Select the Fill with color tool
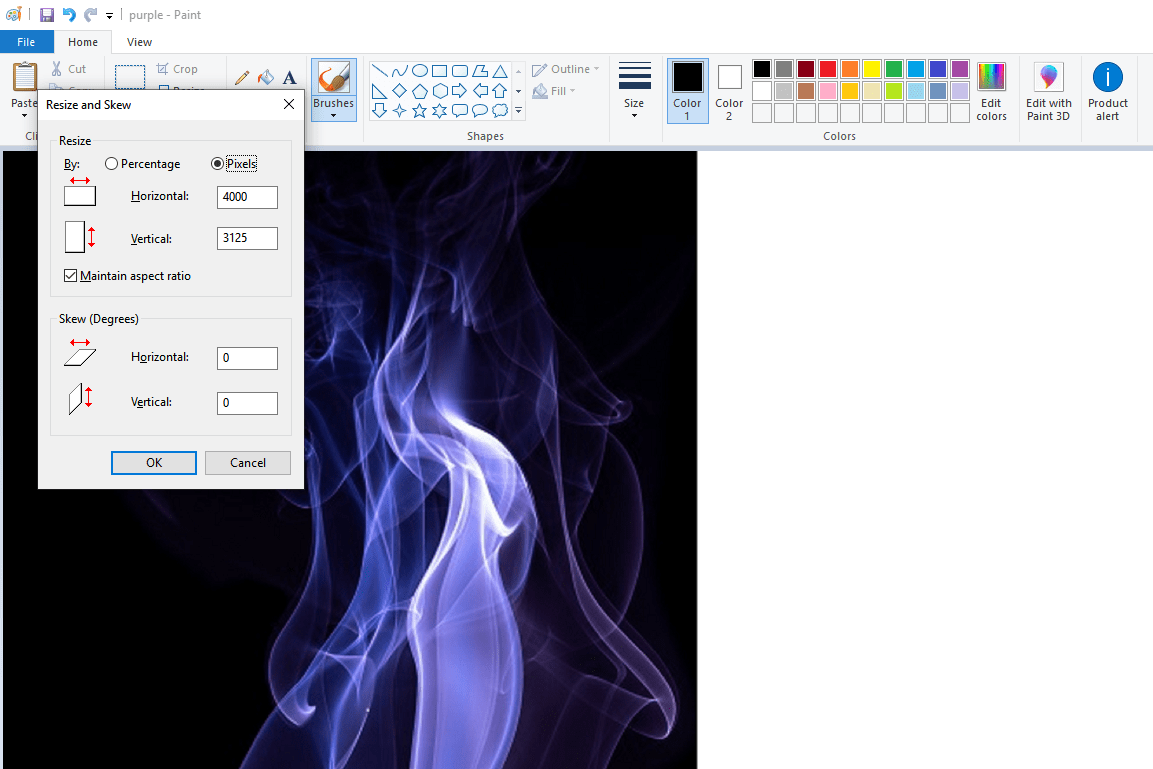The height and width of the screenshot is (769, 1153). (265, 77)
